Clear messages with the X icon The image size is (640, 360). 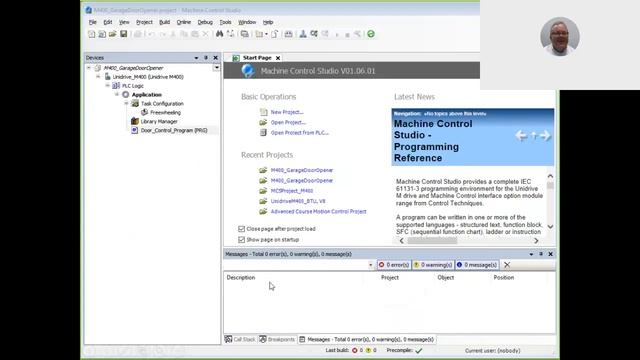click(507, 265)
